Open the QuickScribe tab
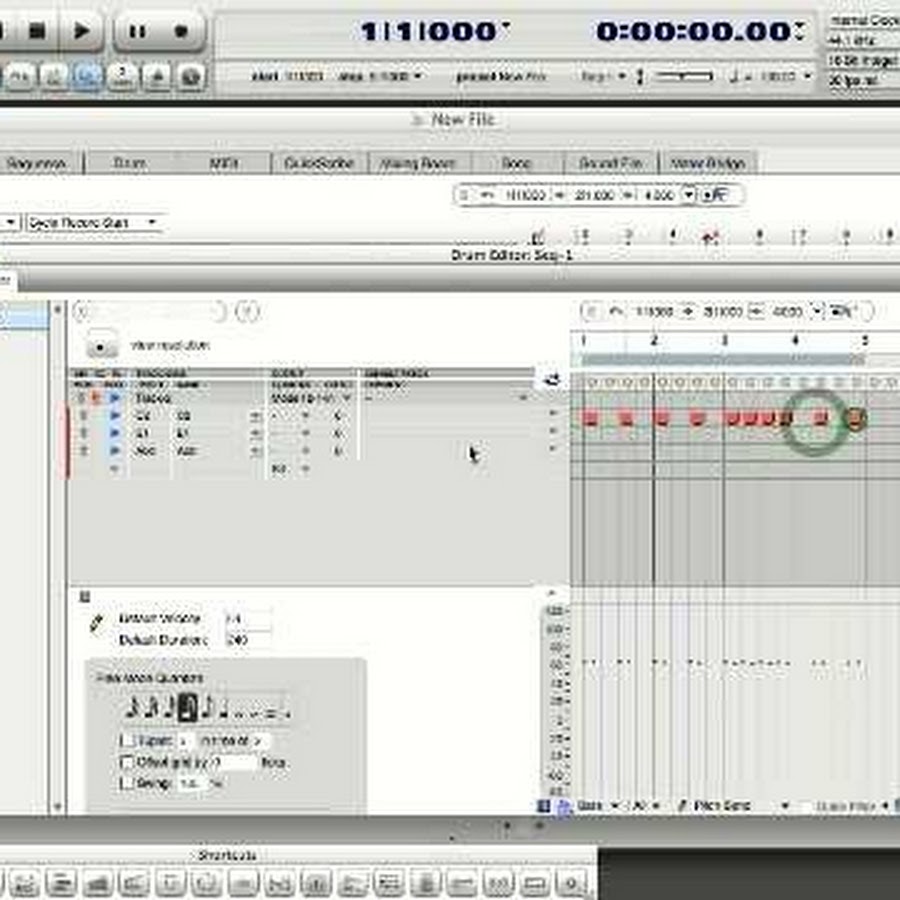 (x=319, y=164)
